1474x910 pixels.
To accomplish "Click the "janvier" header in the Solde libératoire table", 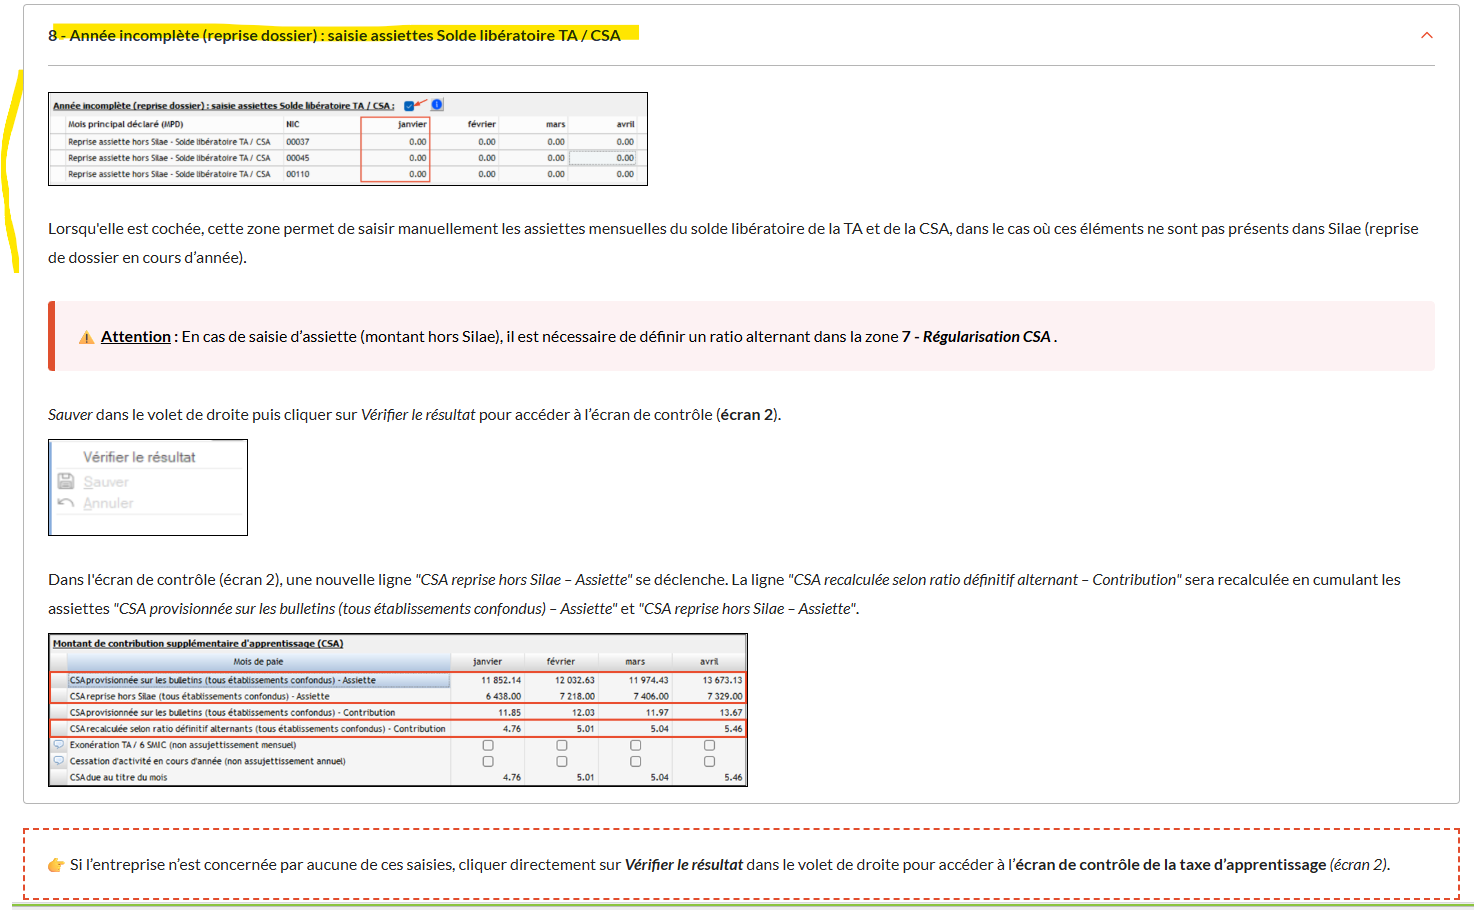I will [412, 125].
